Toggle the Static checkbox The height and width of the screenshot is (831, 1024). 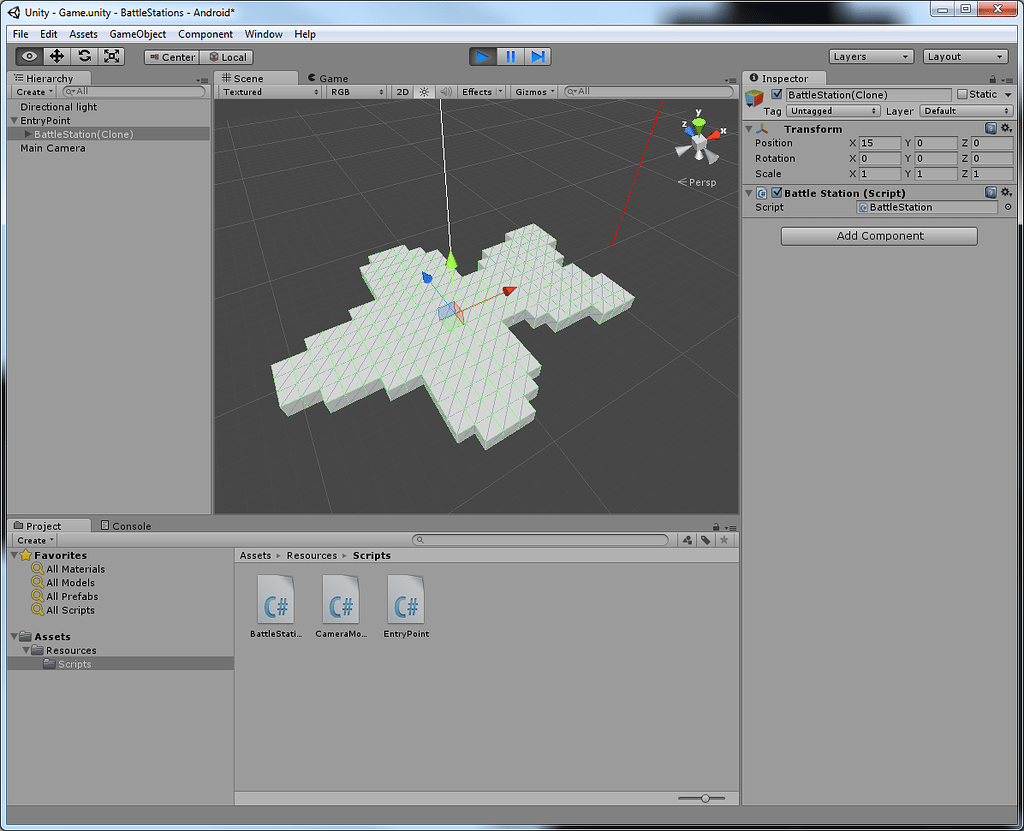pos(962,95)
